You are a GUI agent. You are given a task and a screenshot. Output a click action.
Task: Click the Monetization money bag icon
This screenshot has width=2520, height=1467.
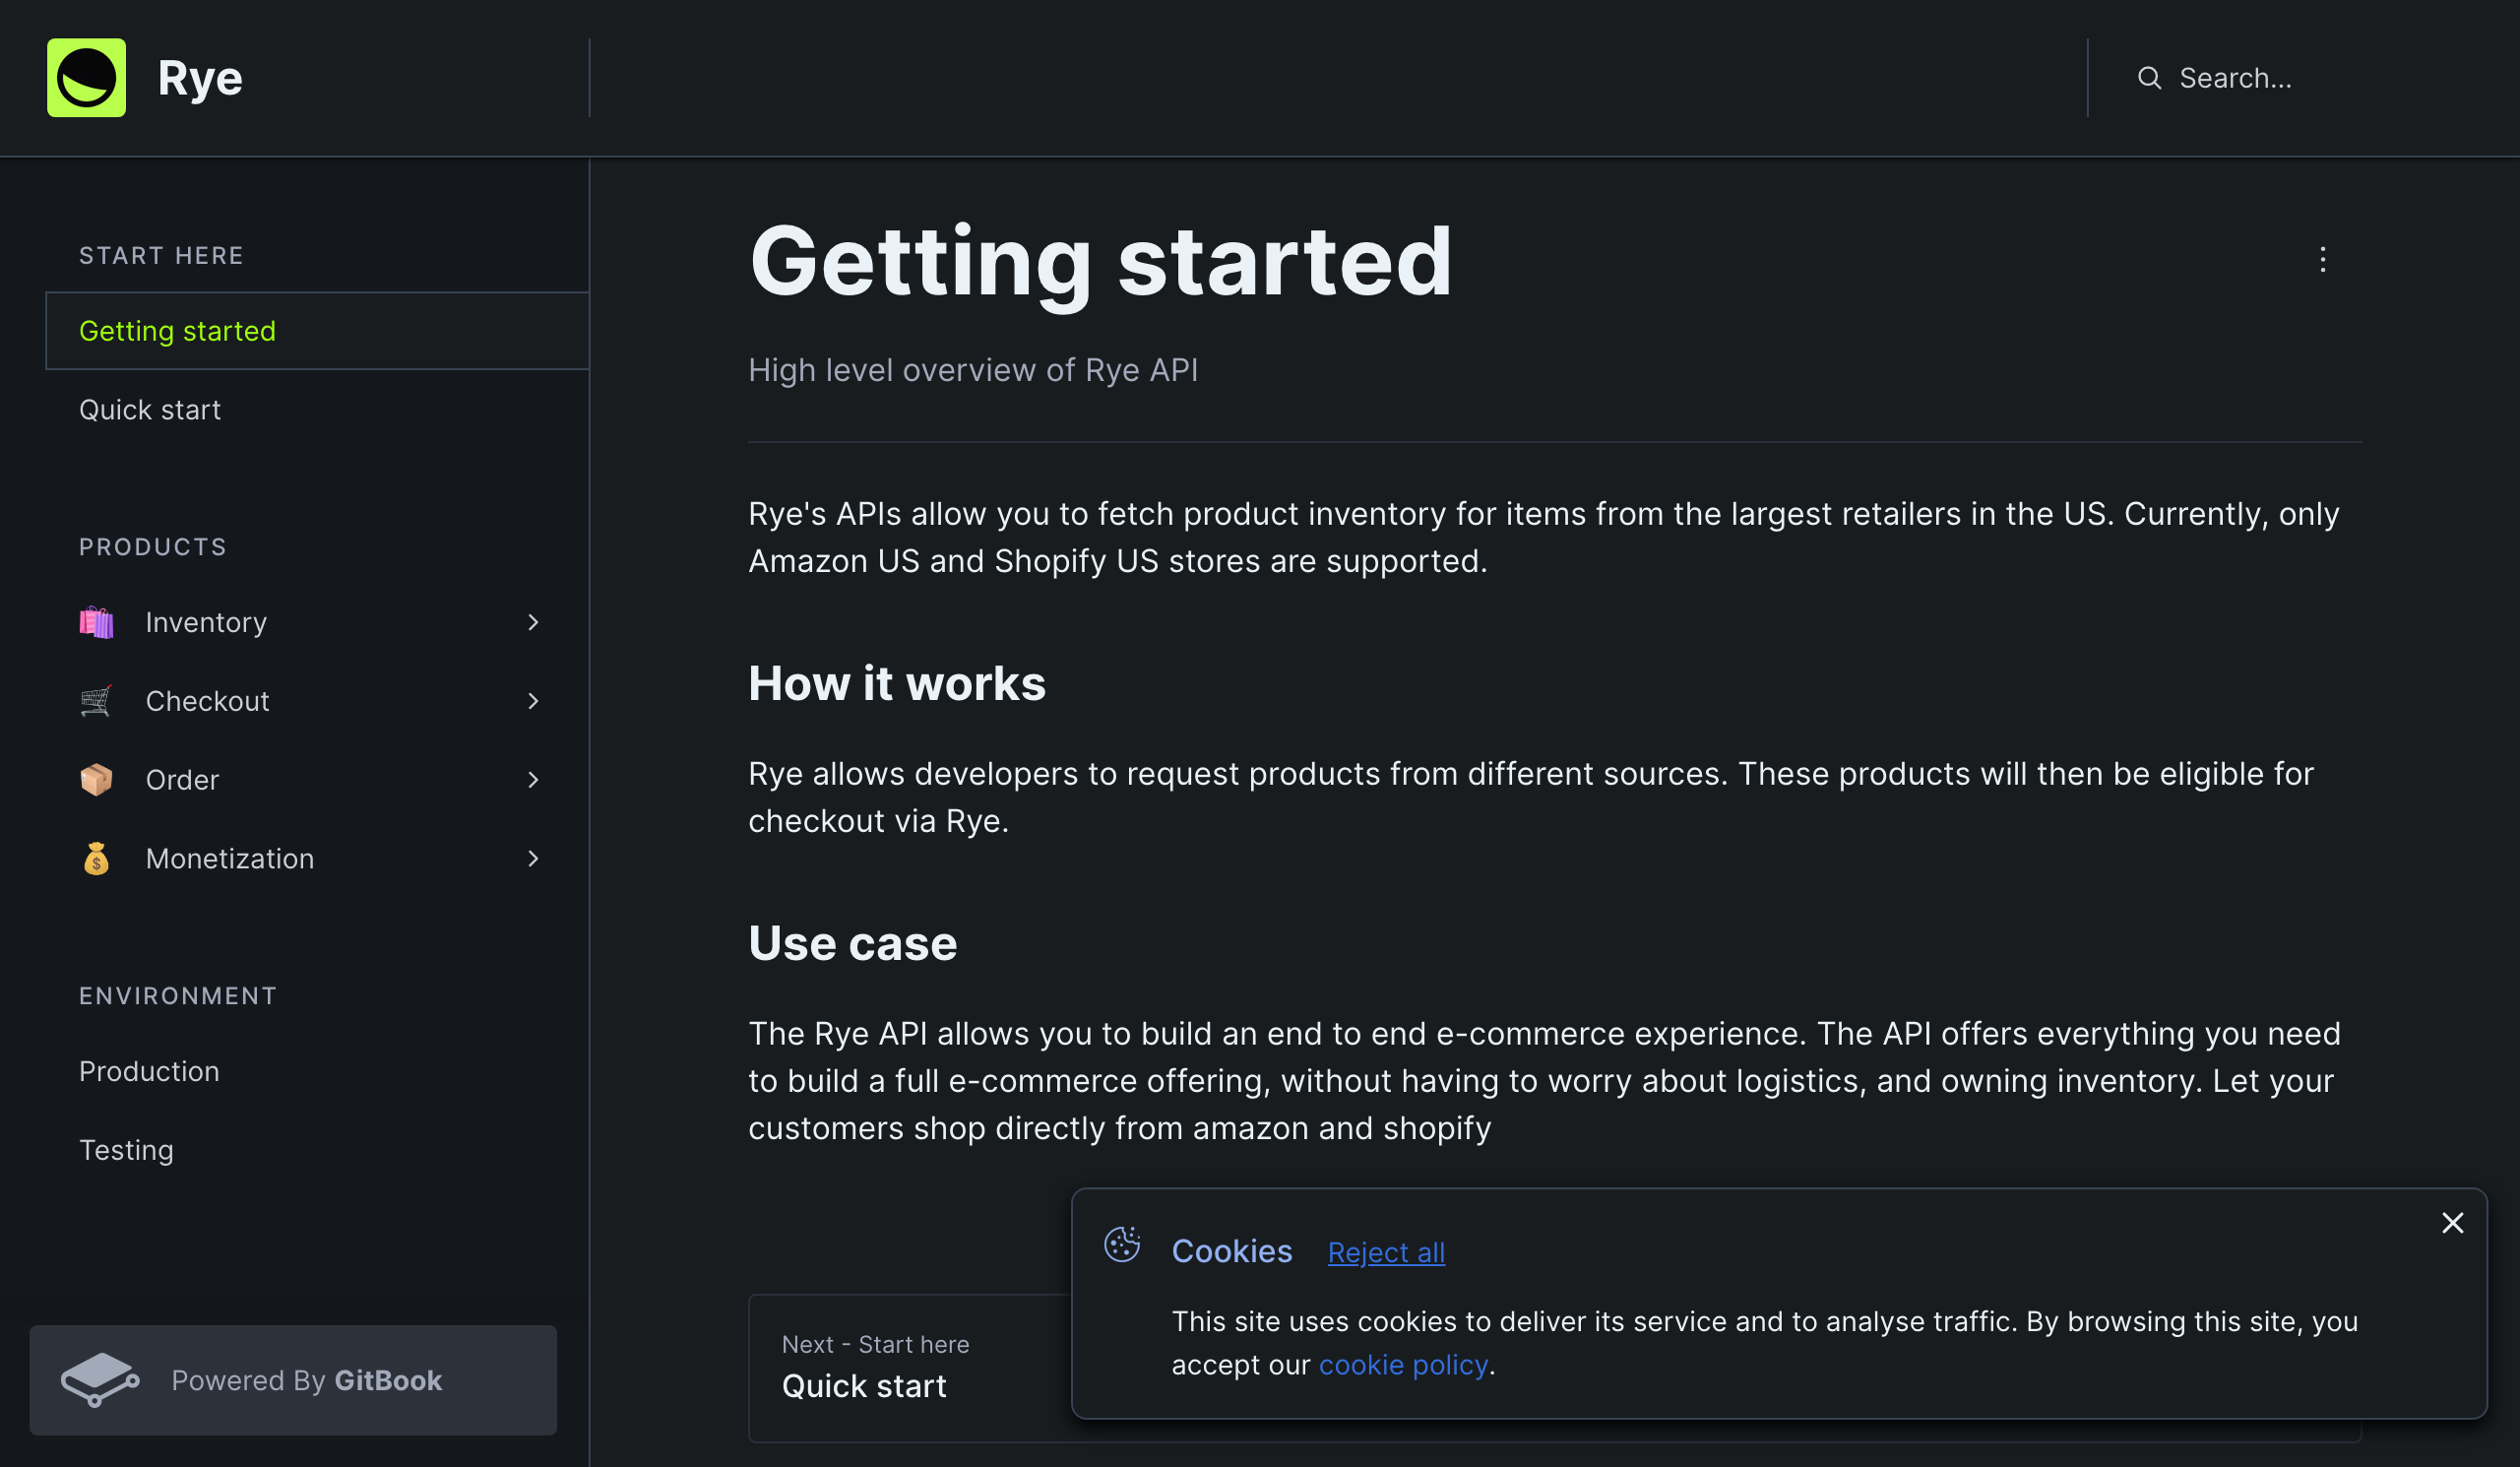pos(96,859)
